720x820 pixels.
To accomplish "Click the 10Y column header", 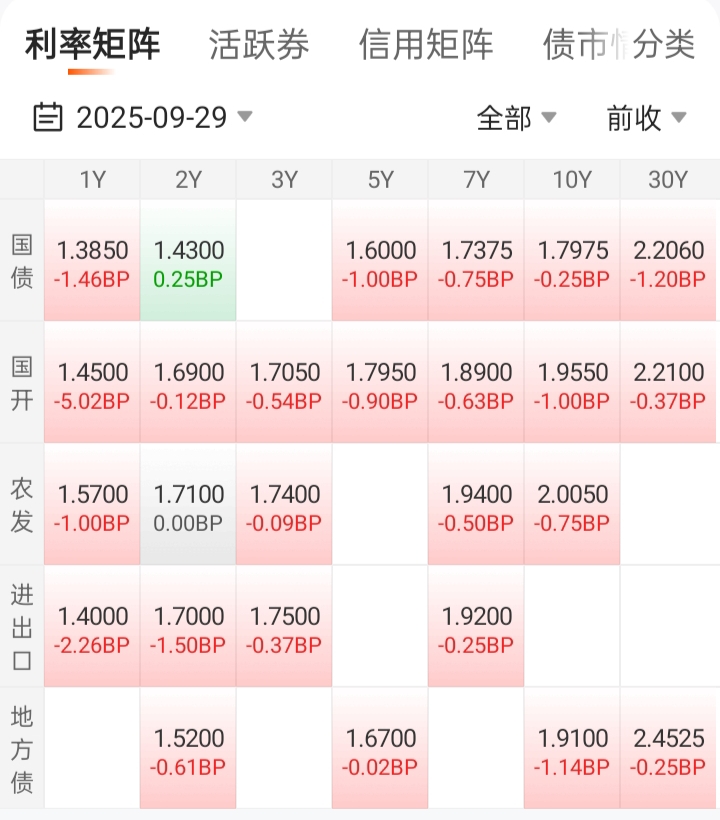I will (572, 179).
